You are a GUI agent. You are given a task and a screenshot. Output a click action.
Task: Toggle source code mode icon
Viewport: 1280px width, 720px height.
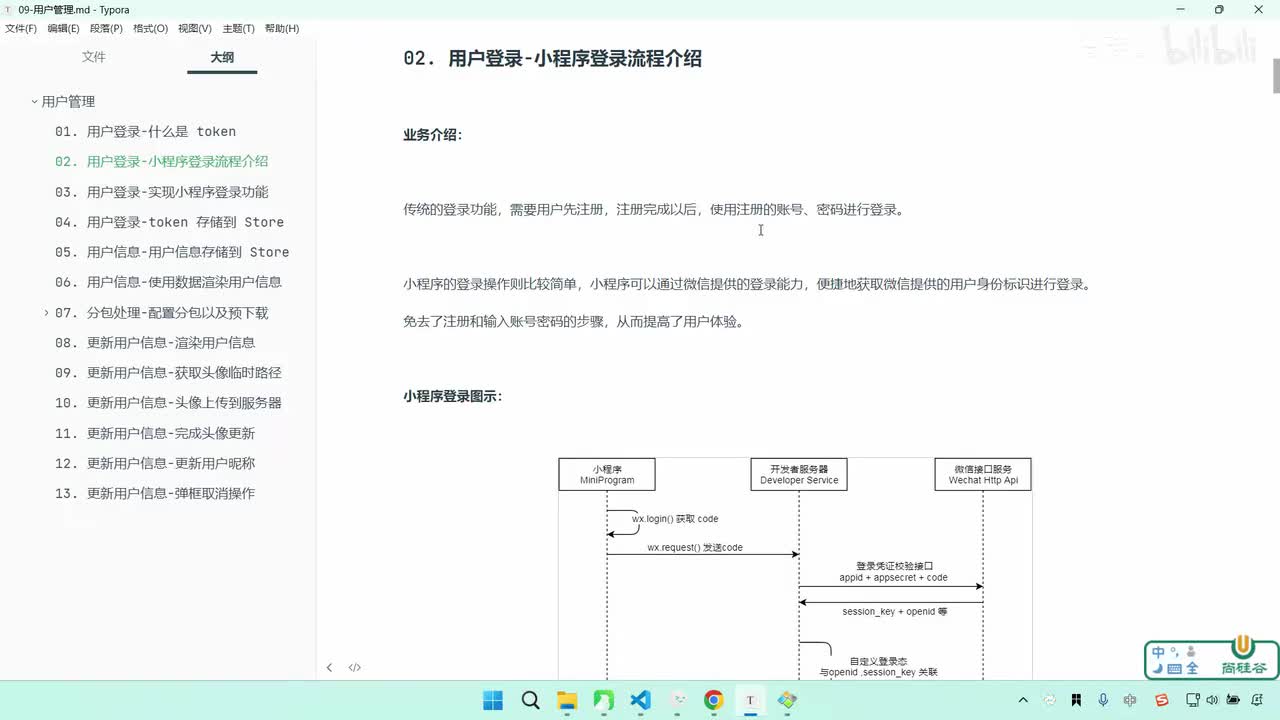[x=354, y=667]
